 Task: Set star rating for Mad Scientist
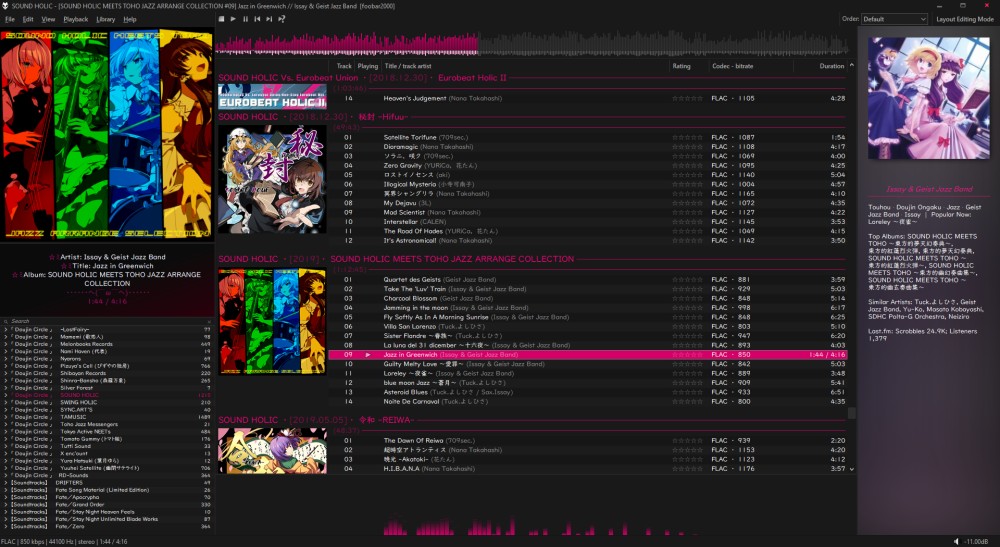(x=688, y=213)
